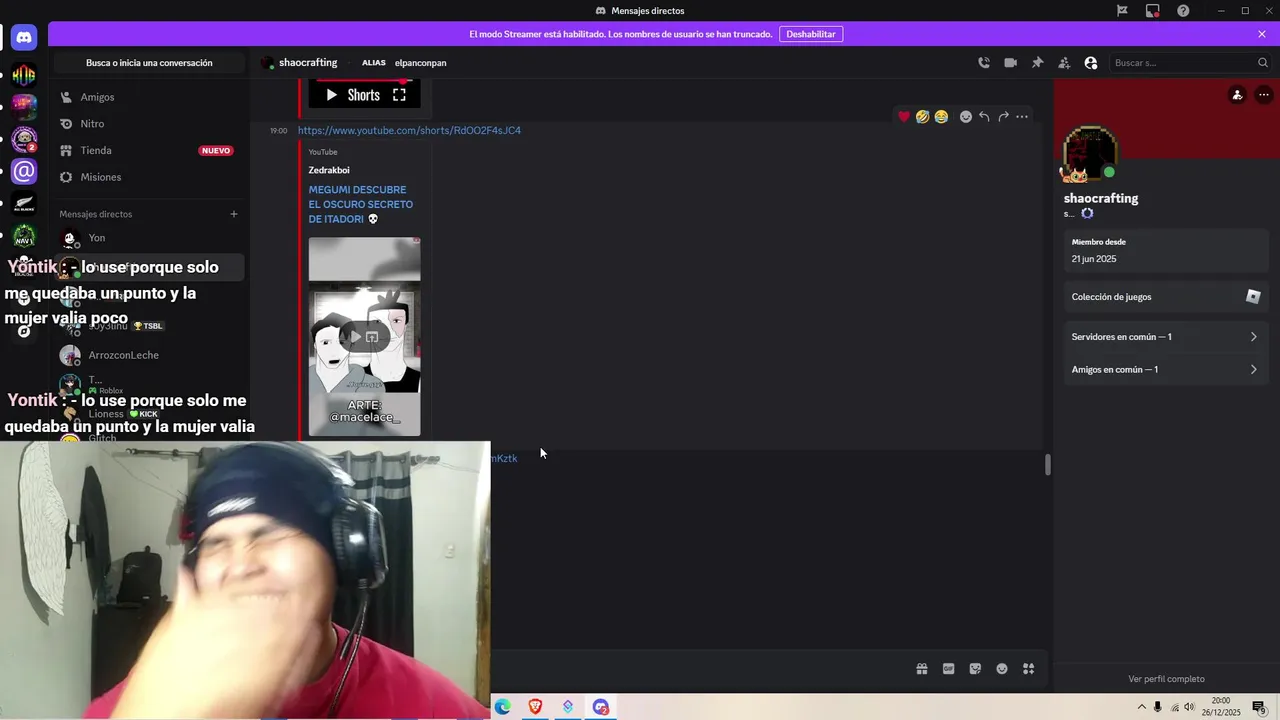Open the youtube.com/shorts/RdOO2F4sJC4 link
Image resolution: width=1280 pixels, height=720 pixels.
click(x=409, y=130)
